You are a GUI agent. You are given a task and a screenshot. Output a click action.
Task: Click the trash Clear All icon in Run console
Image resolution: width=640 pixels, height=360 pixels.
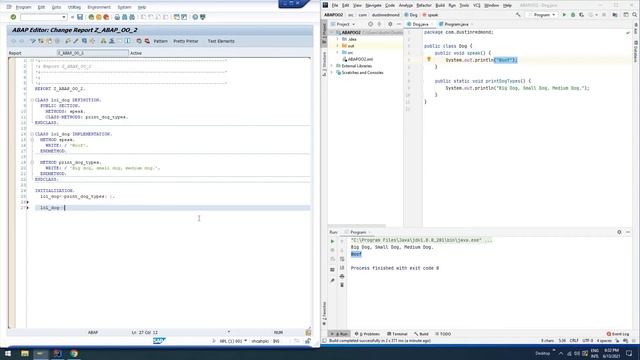point(342,285)
